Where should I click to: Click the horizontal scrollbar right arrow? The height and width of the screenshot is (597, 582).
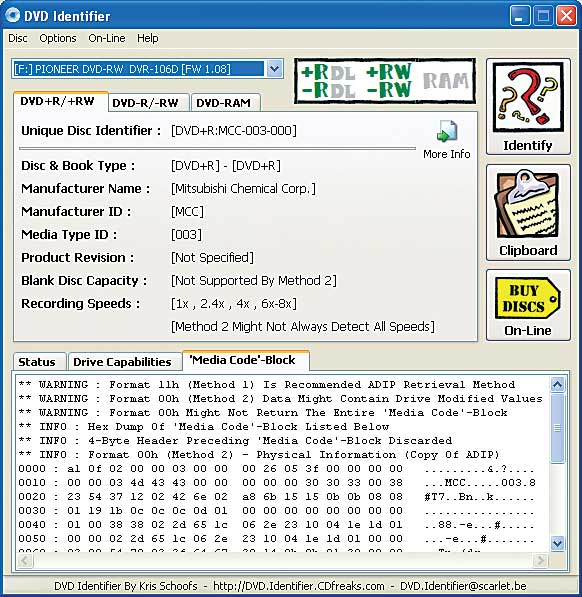pos(540,560)
